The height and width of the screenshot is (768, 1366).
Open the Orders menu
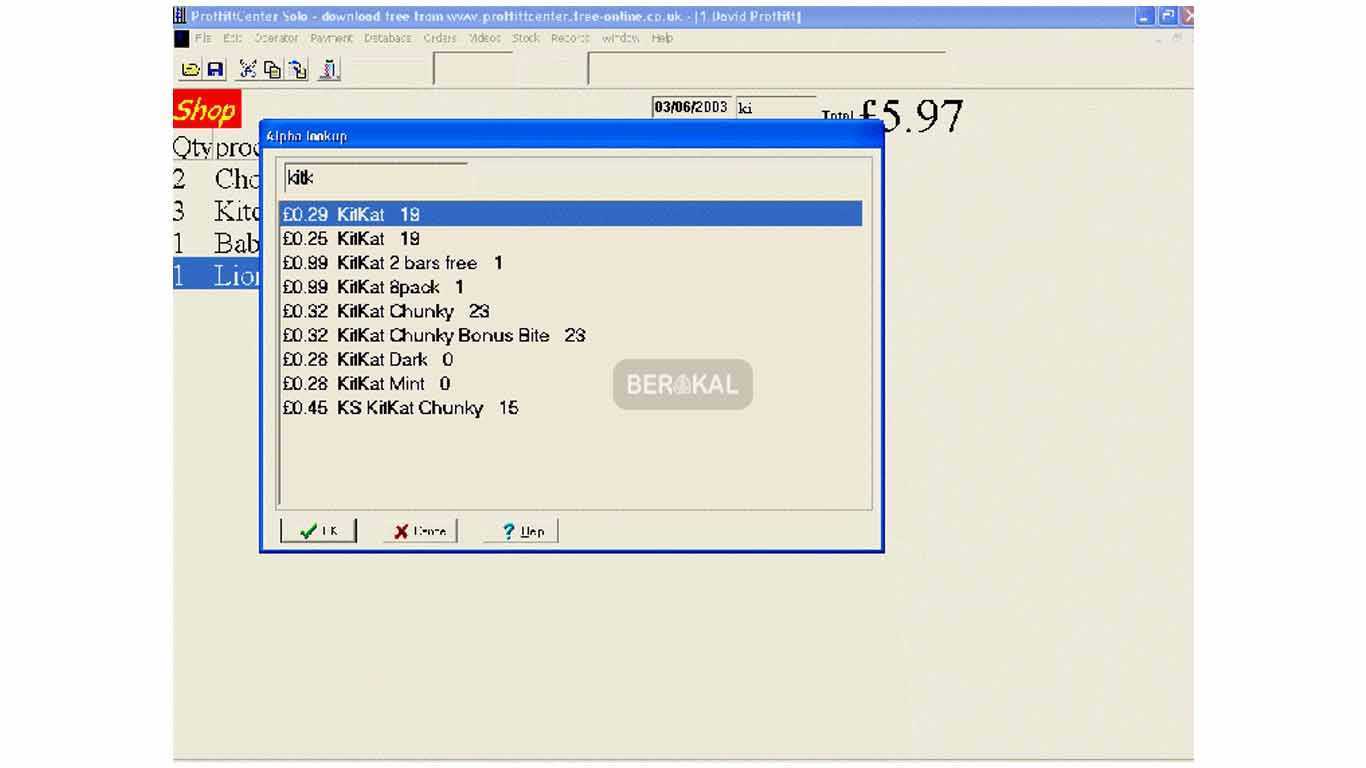click(x=441, y=38)
